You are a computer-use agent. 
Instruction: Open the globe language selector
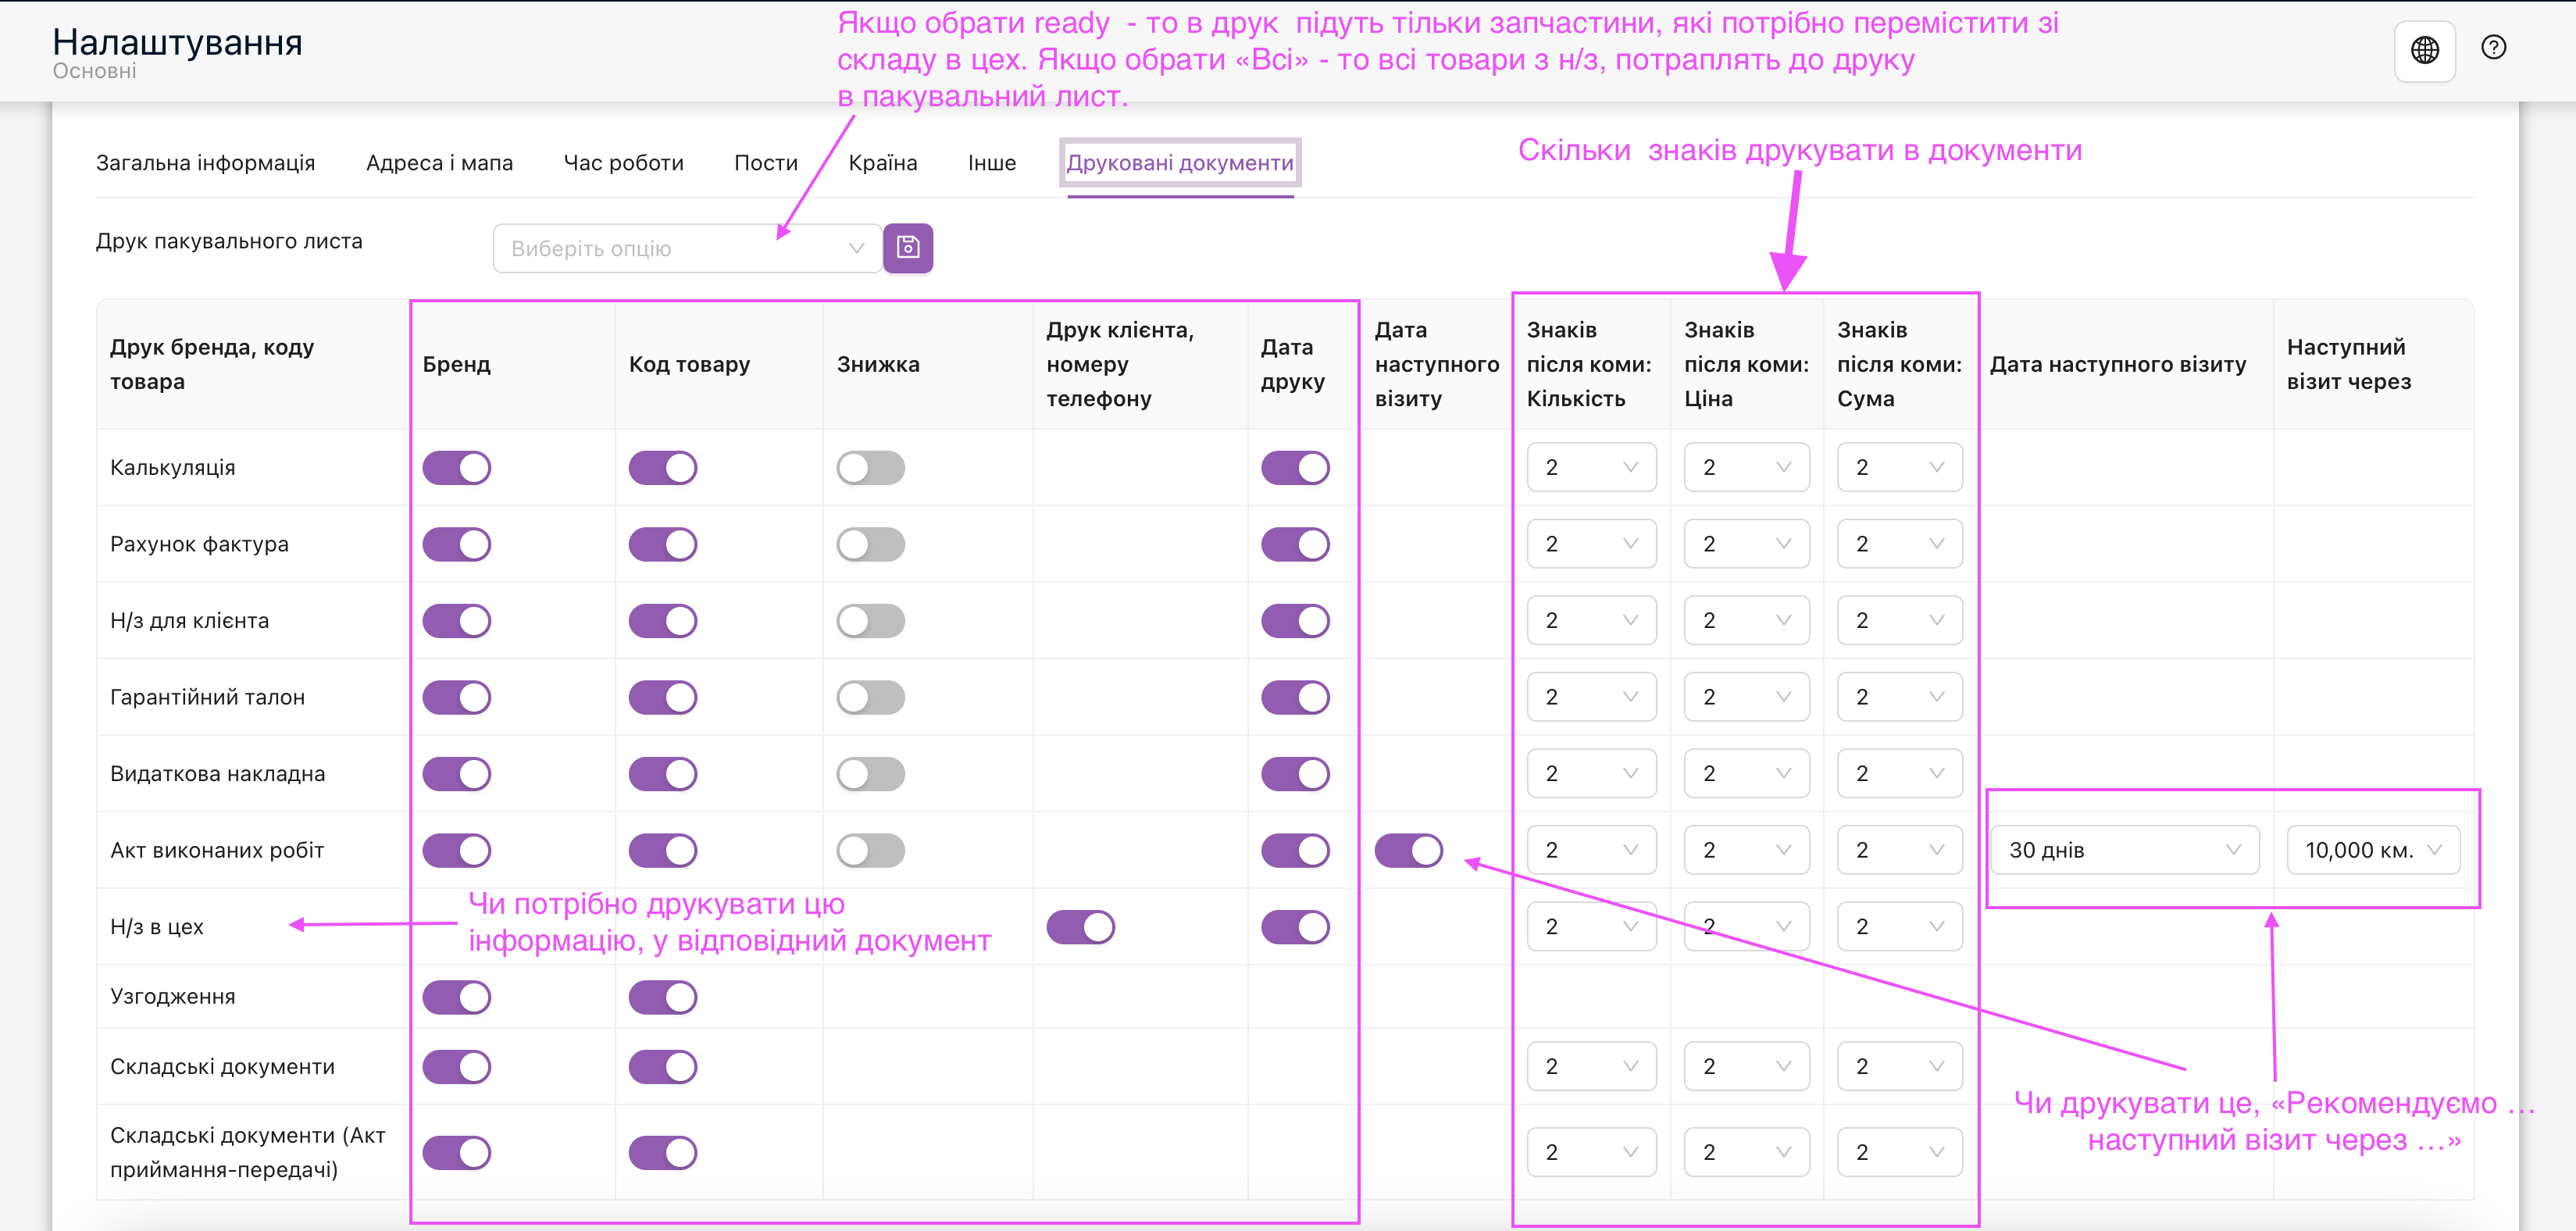point(2424,50)
